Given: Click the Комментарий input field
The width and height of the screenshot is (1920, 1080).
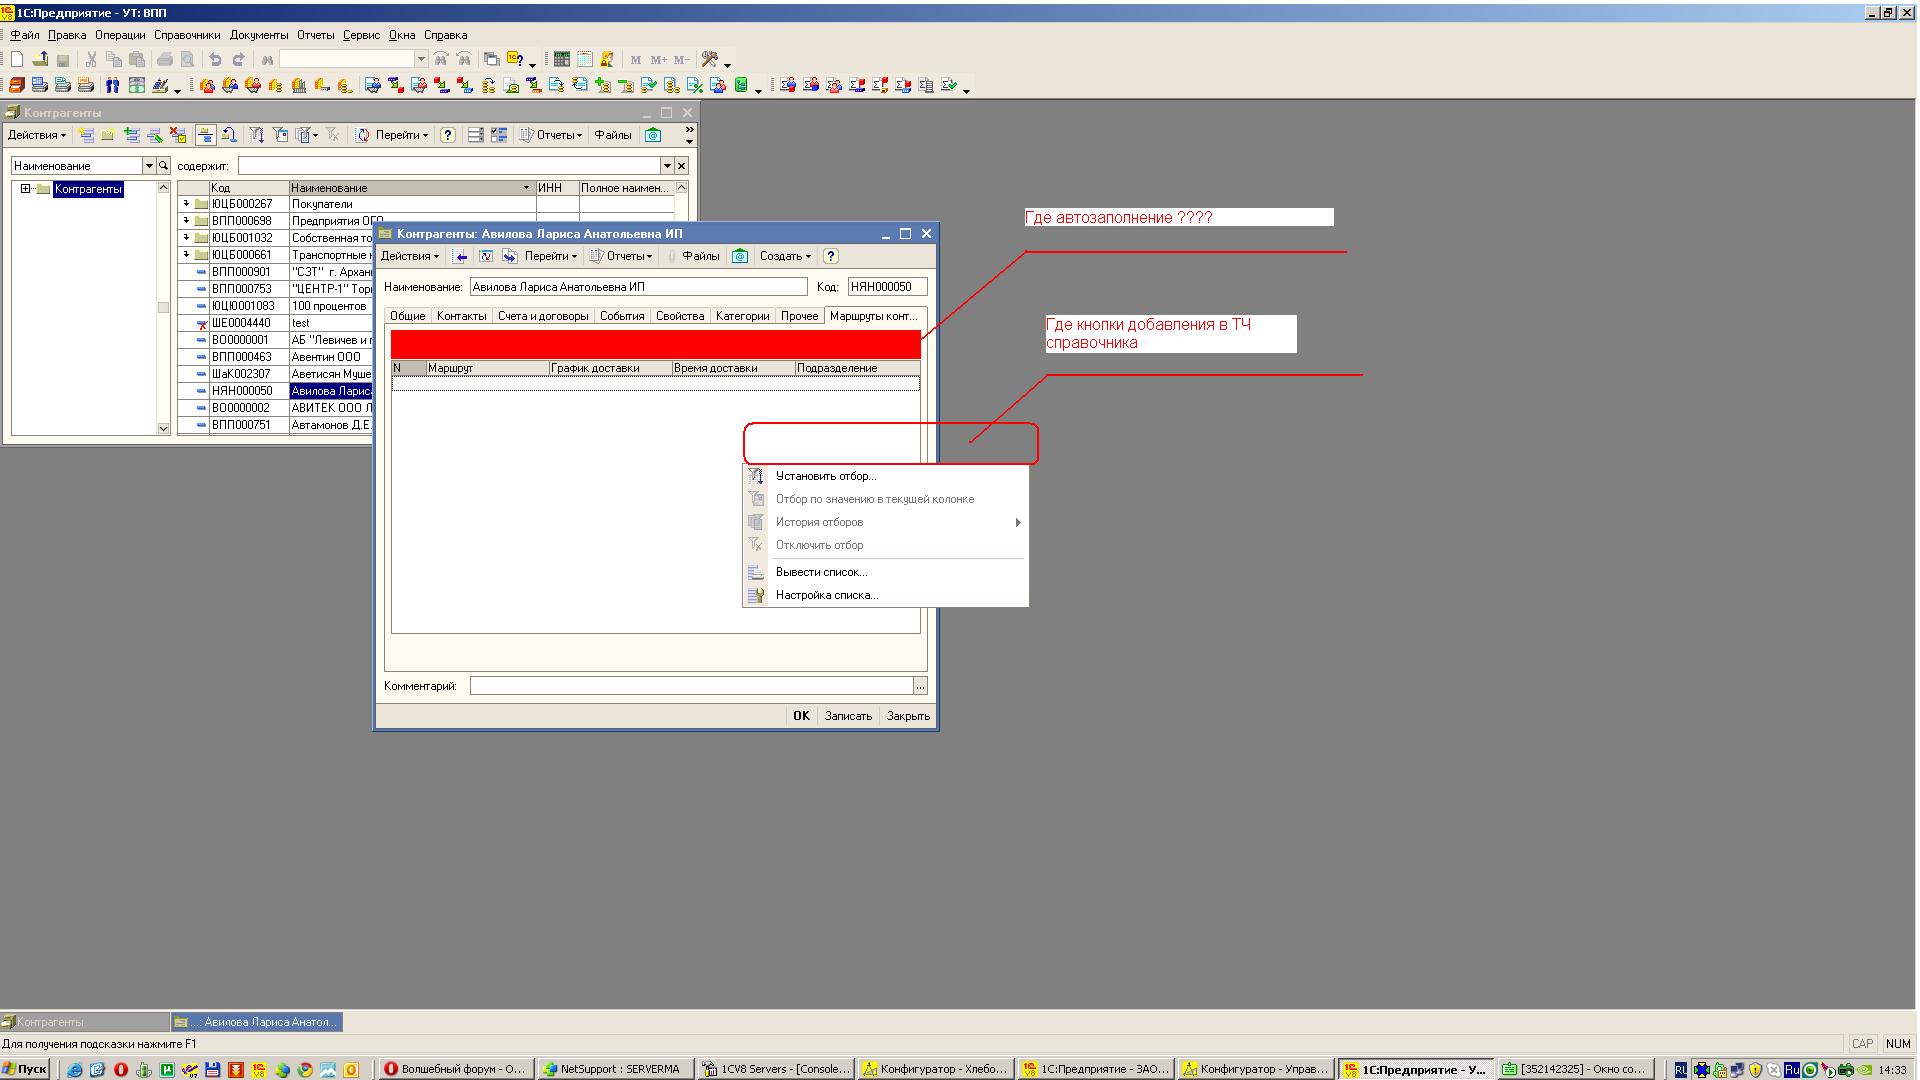Looking at the screenshot, I should 690,686.
